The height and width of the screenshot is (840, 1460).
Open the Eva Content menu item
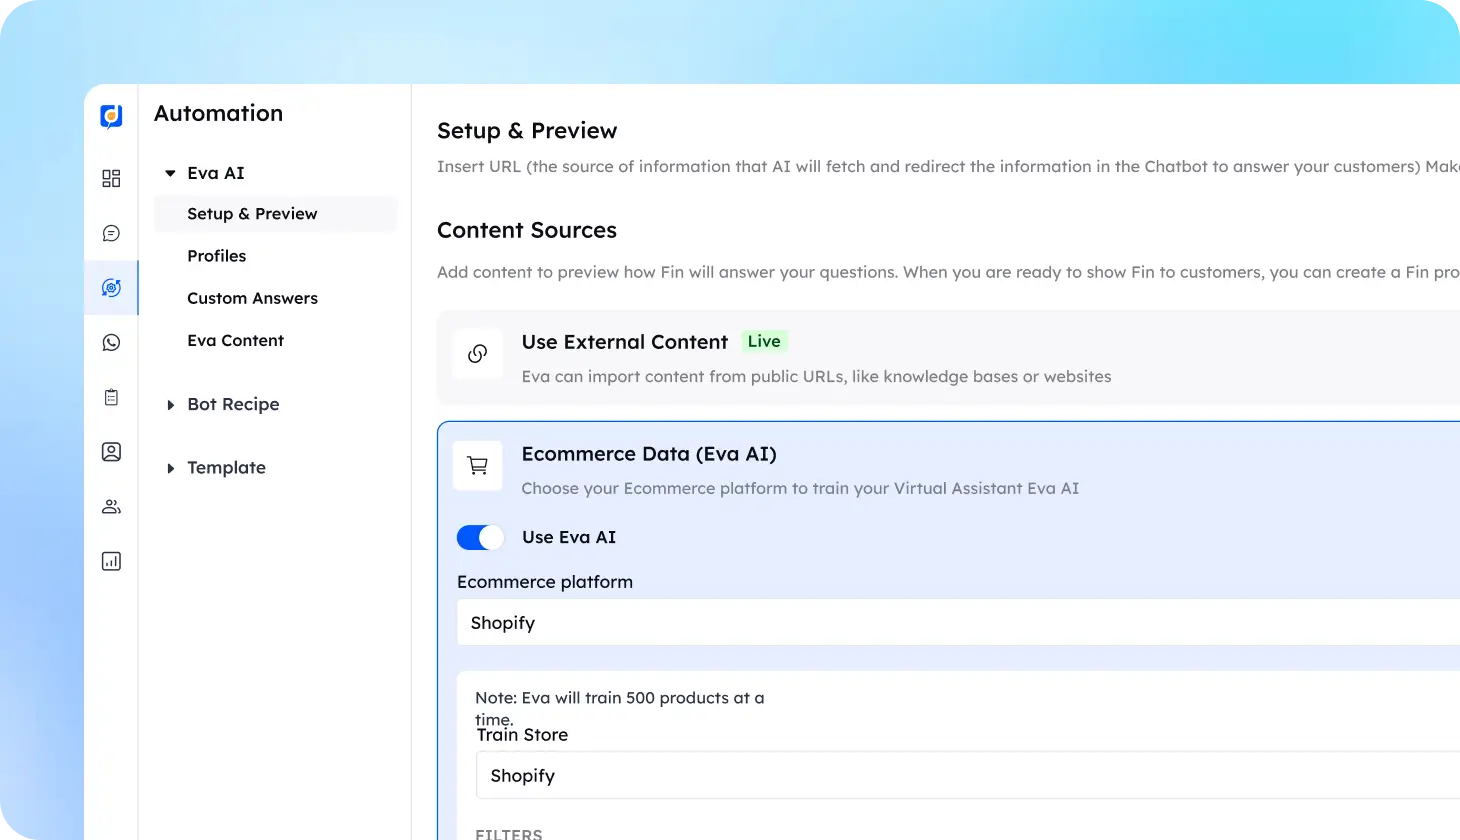tap(235, 340)
